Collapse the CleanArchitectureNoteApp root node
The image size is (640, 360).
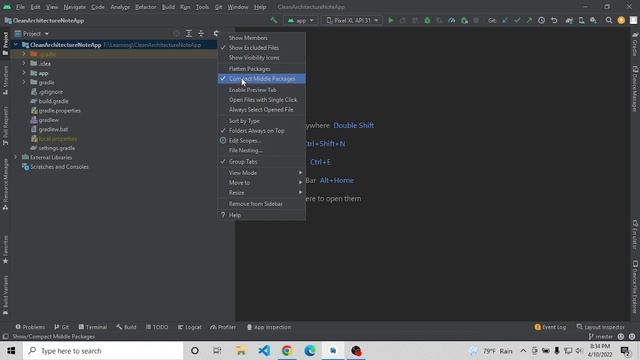click(x=16, y=45)
